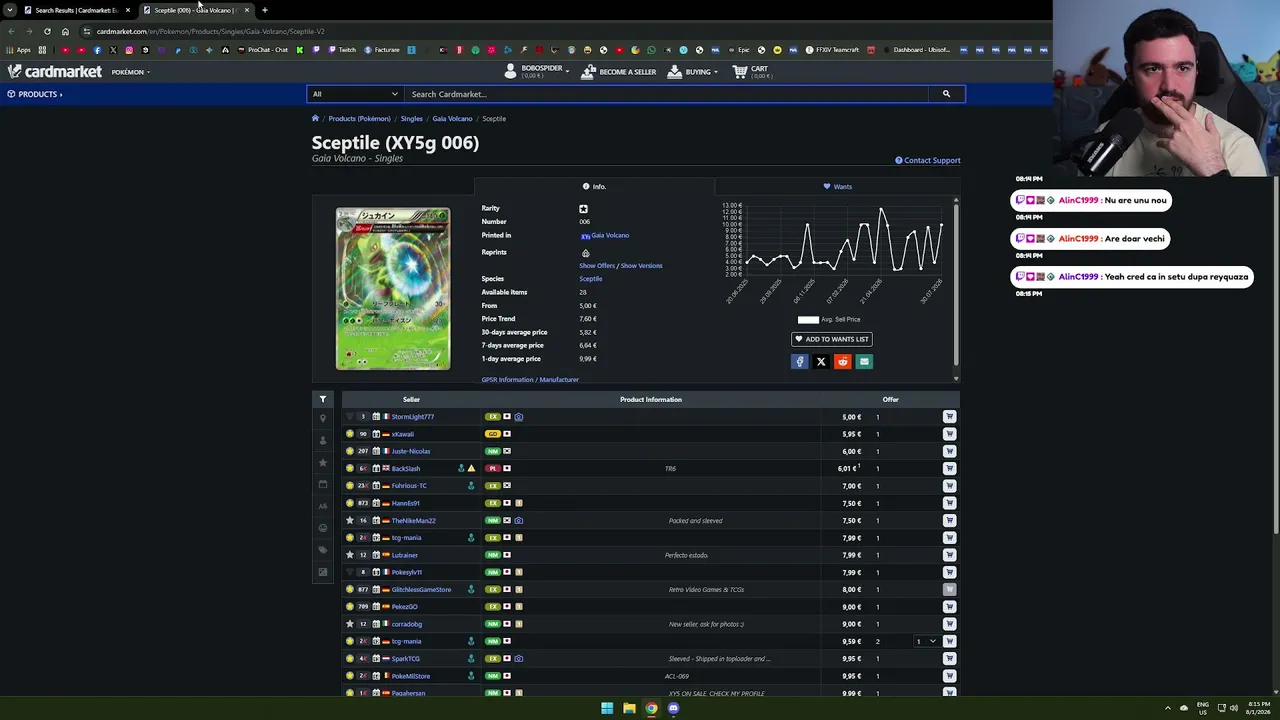Open the Gaia Volcano printed-in link
The height and width of the screenshot is (720, 1280).
pos(610,235)
